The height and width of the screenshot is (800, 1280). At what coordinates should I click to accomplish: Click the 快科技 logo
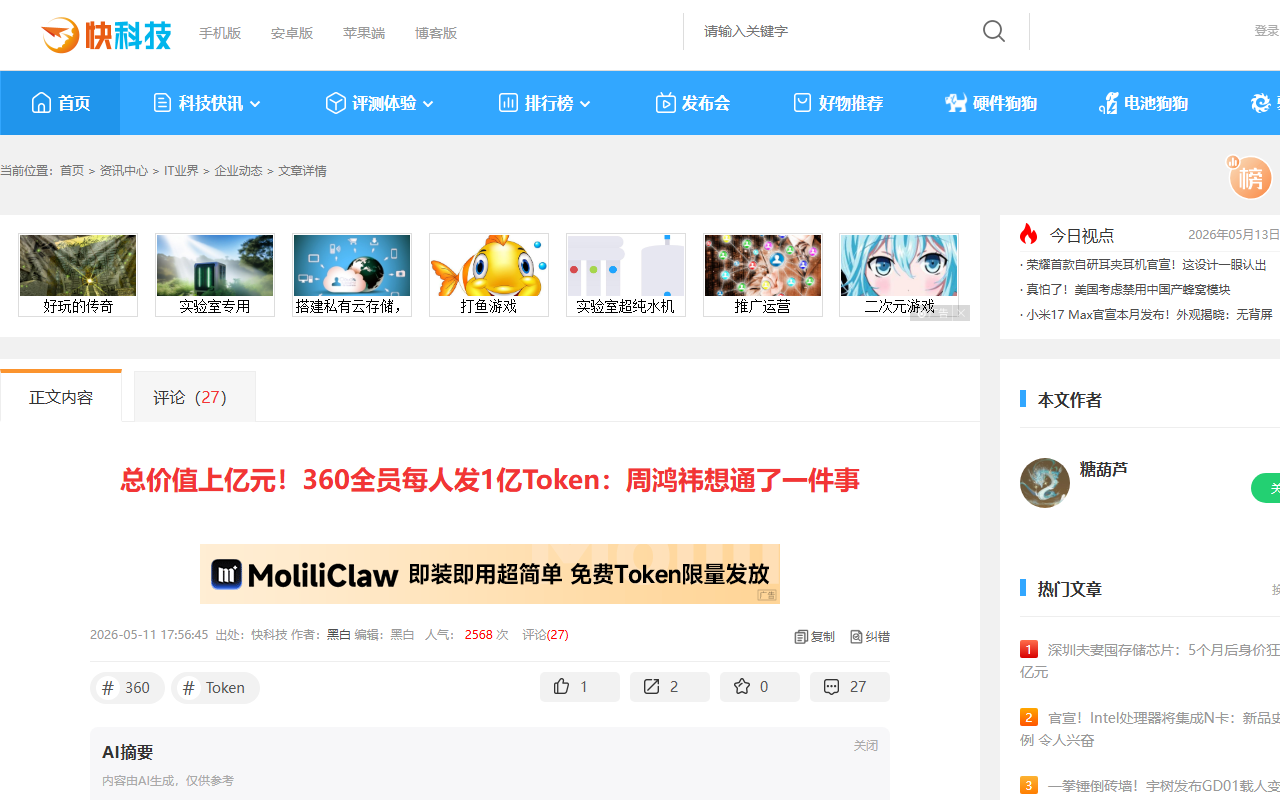coord(106,35)
